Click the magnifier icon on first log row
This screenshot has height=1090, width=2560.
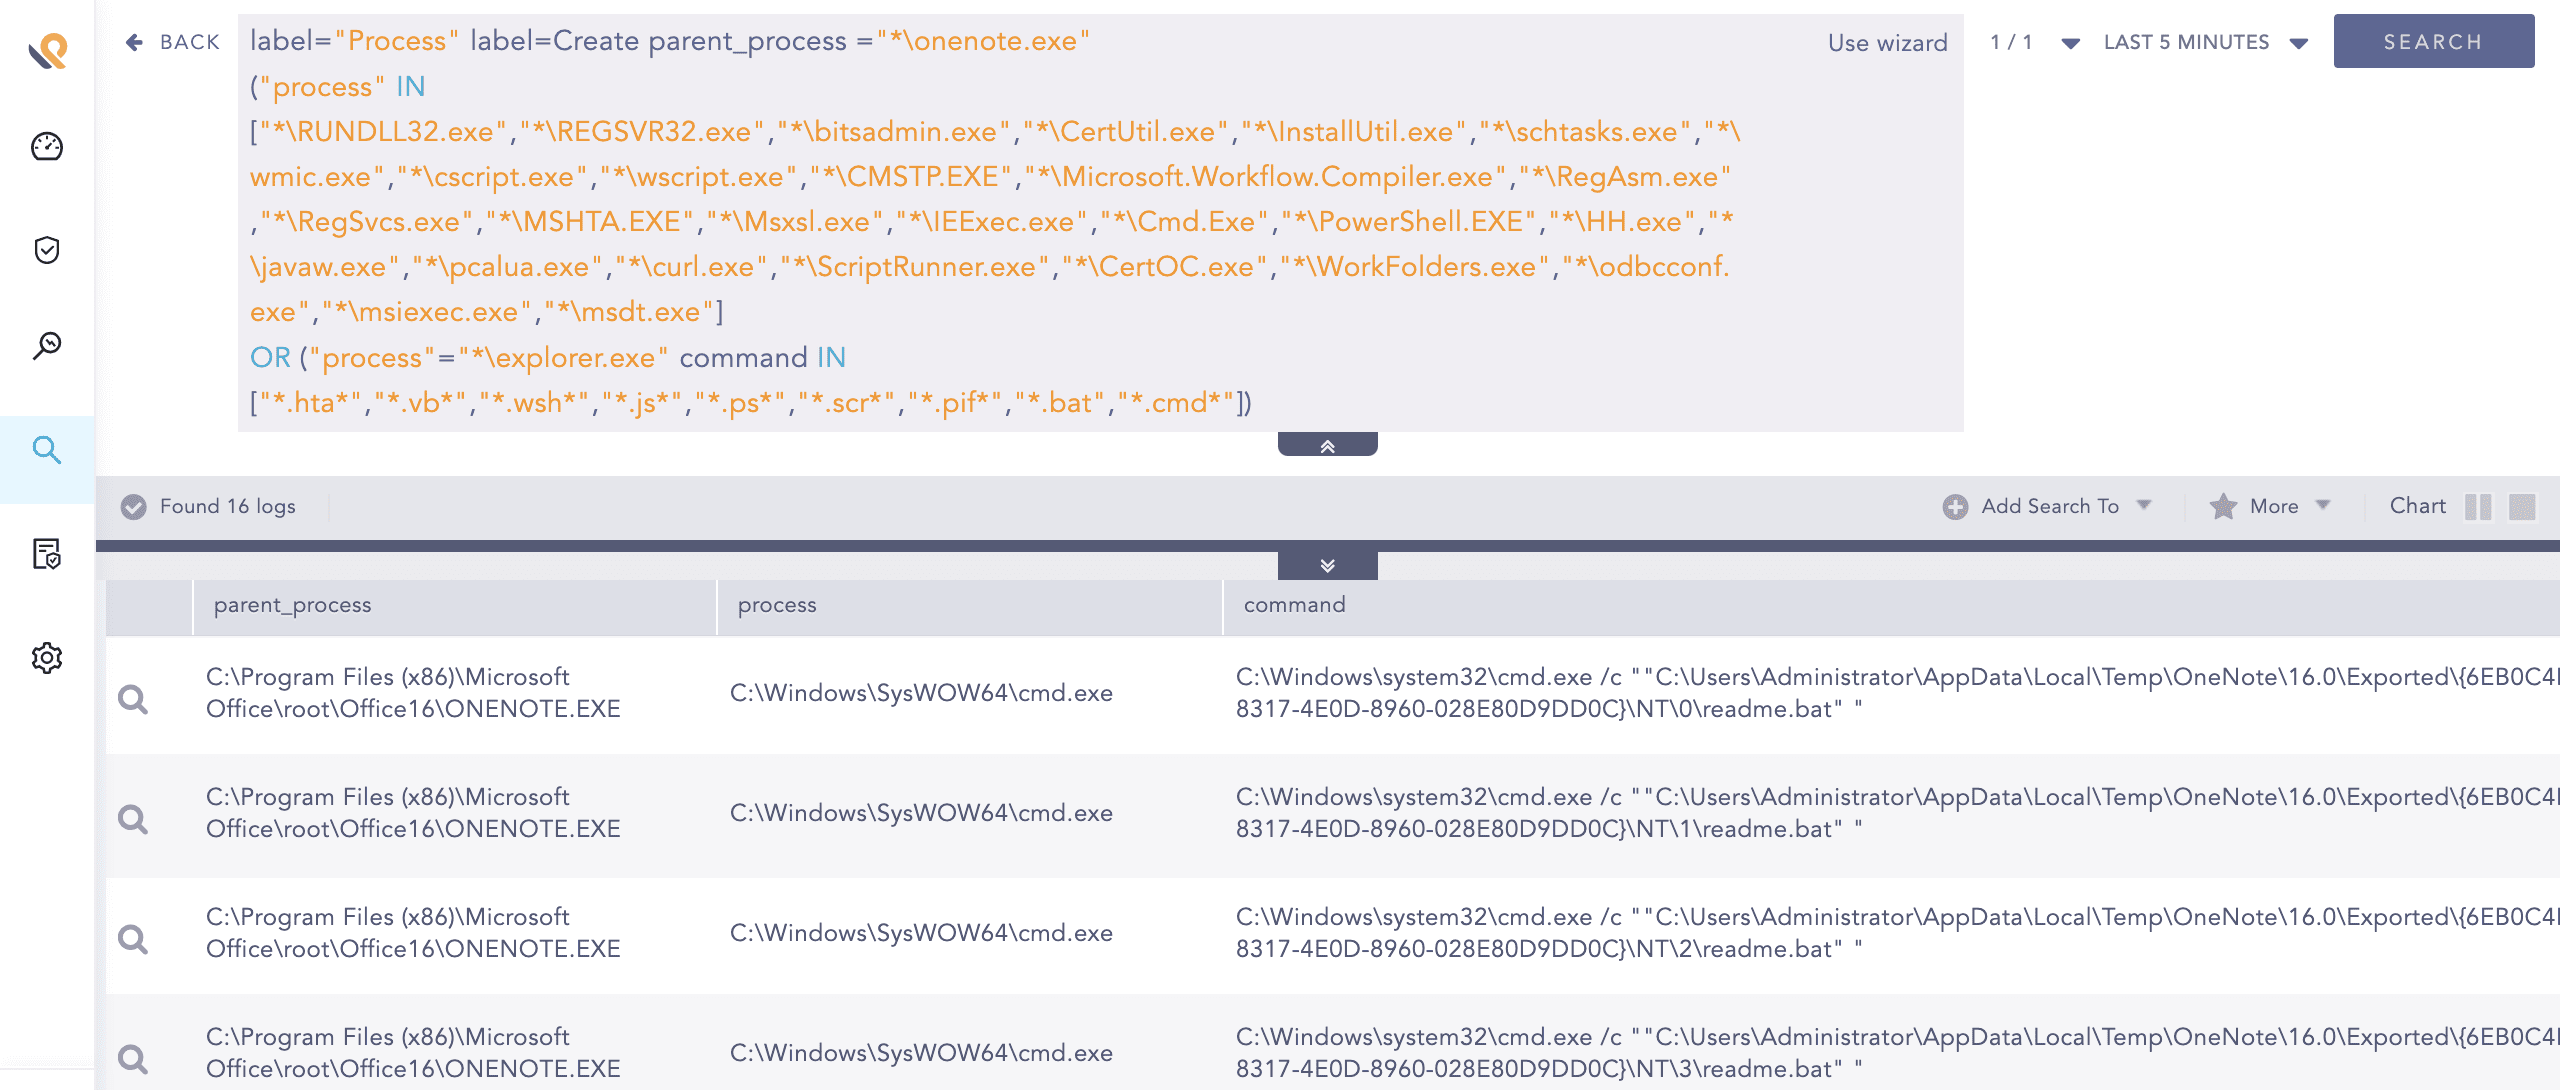click(133, 699)
